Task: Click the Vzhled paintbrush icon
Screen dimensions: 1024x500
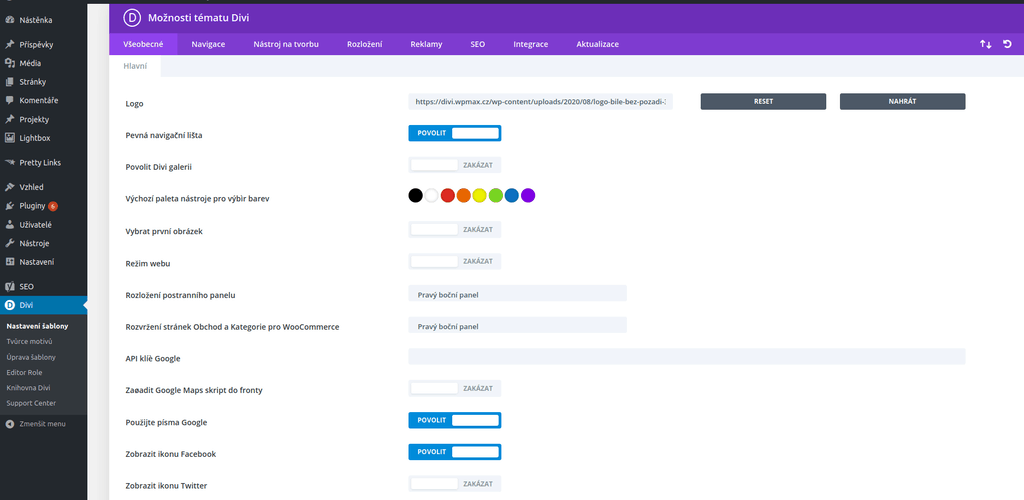Action: 10,187
